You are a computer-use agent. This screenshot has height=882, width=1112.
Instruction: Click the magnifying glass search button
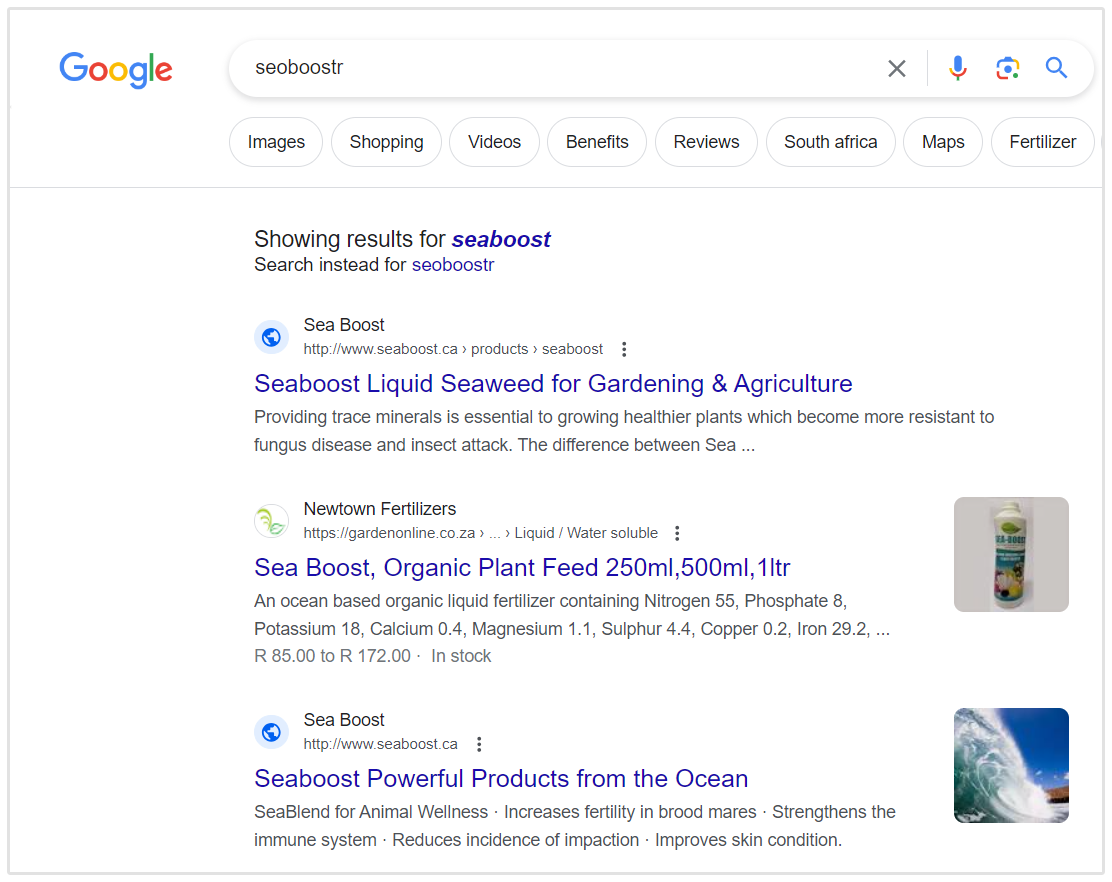click(1056, 68)
